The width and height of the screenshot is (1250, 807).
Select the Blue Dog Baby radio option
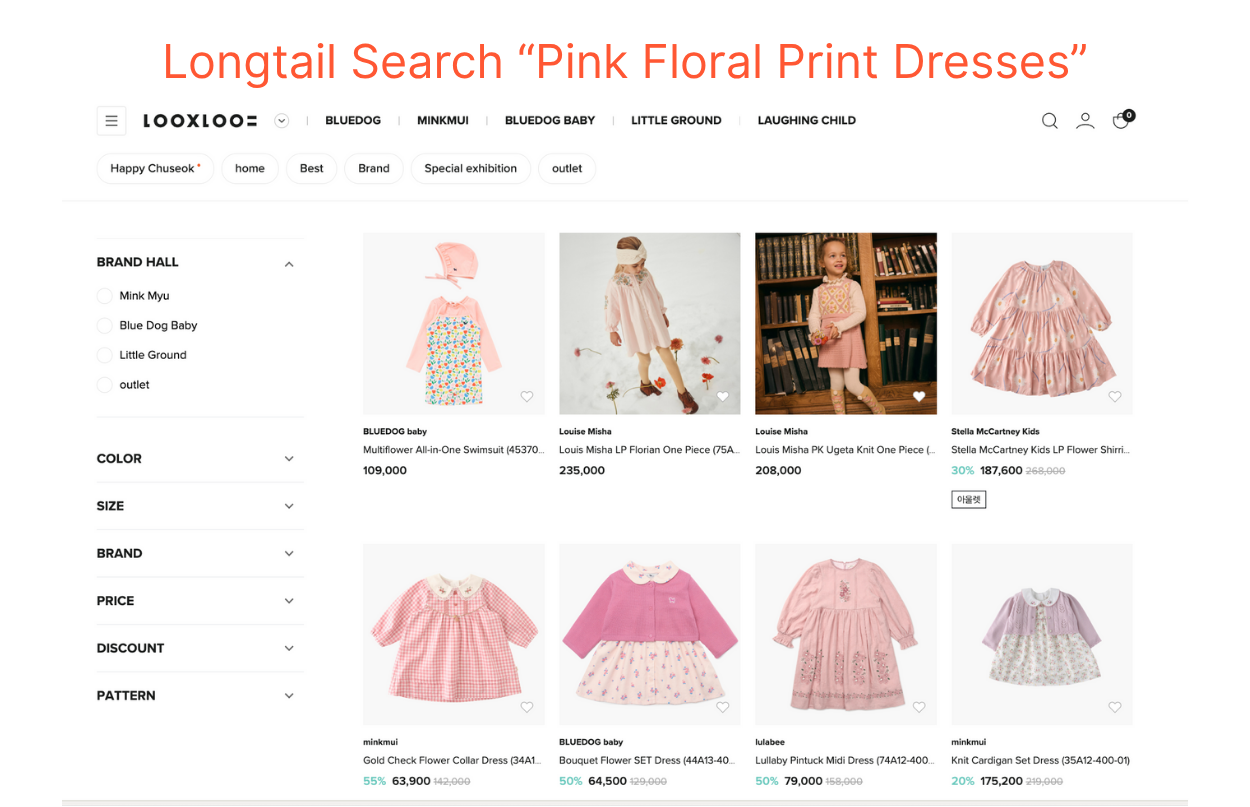point(104,325)
